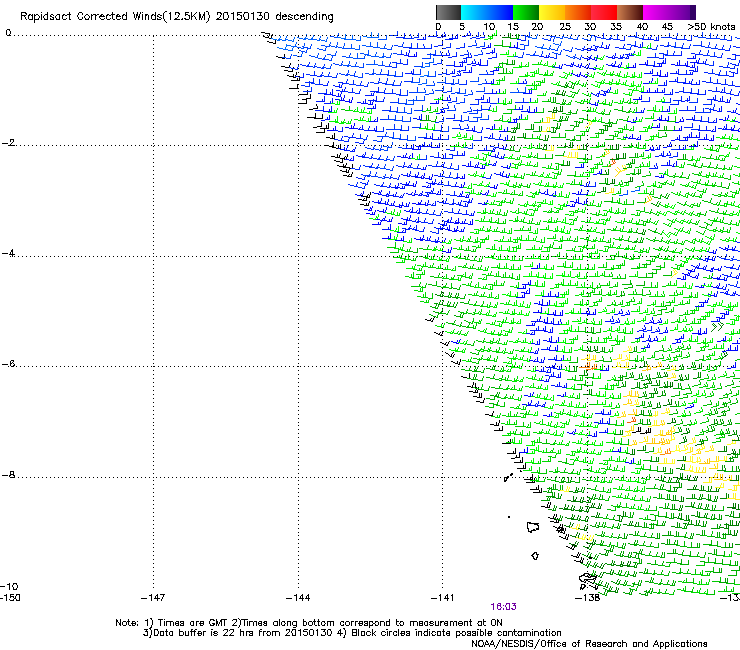Screen dimensions: 740x650
Task: Click the '15' legend scale label
Action: [513, 26]
